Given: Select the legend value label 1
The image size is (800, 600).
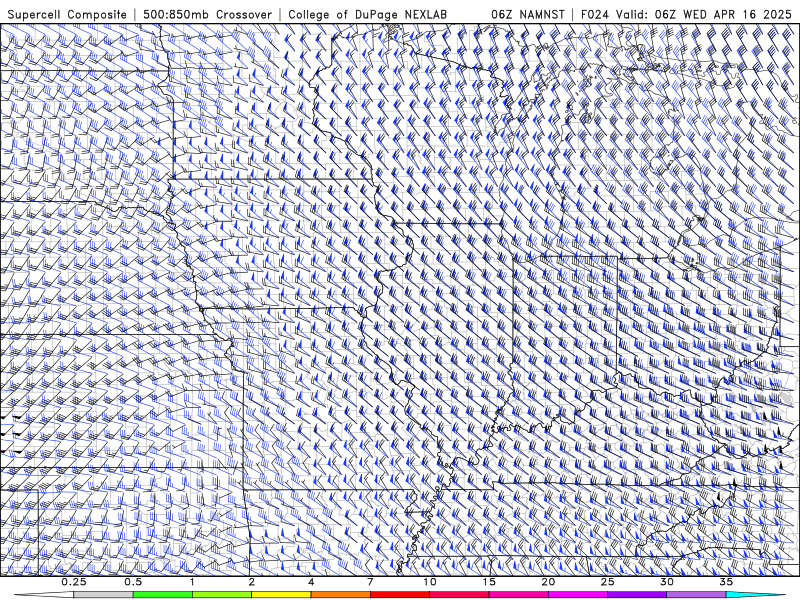Looking at the screenshot, I should tap(192, 582).
